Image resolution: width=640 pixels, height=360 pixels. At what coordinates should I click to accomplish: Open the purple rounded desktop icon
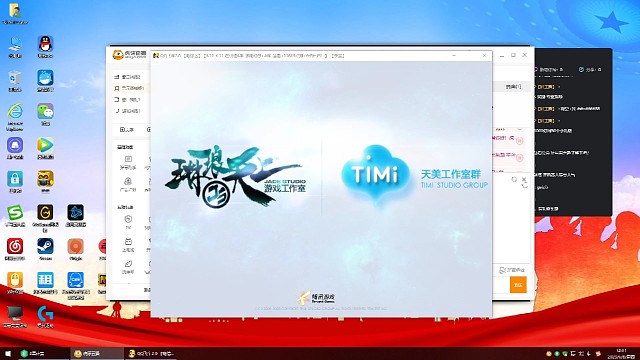point(15,145)
